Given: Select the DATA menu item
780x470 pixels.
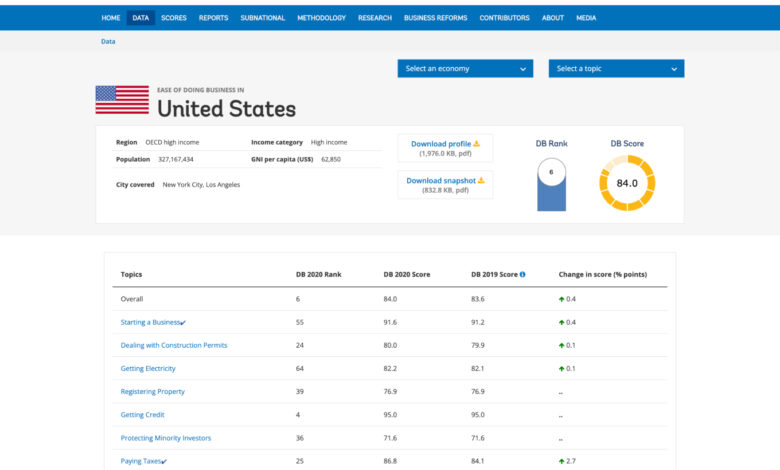Looking at the screenshot, I should click(x=141, y=18).
